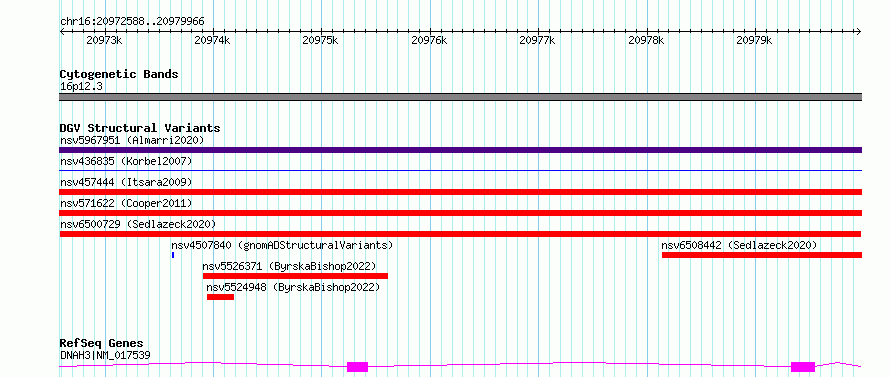This screenshot has width=890, height=377.
Task: Open the nsv436835 (Korbel2007) label
Action: (126, 161)
